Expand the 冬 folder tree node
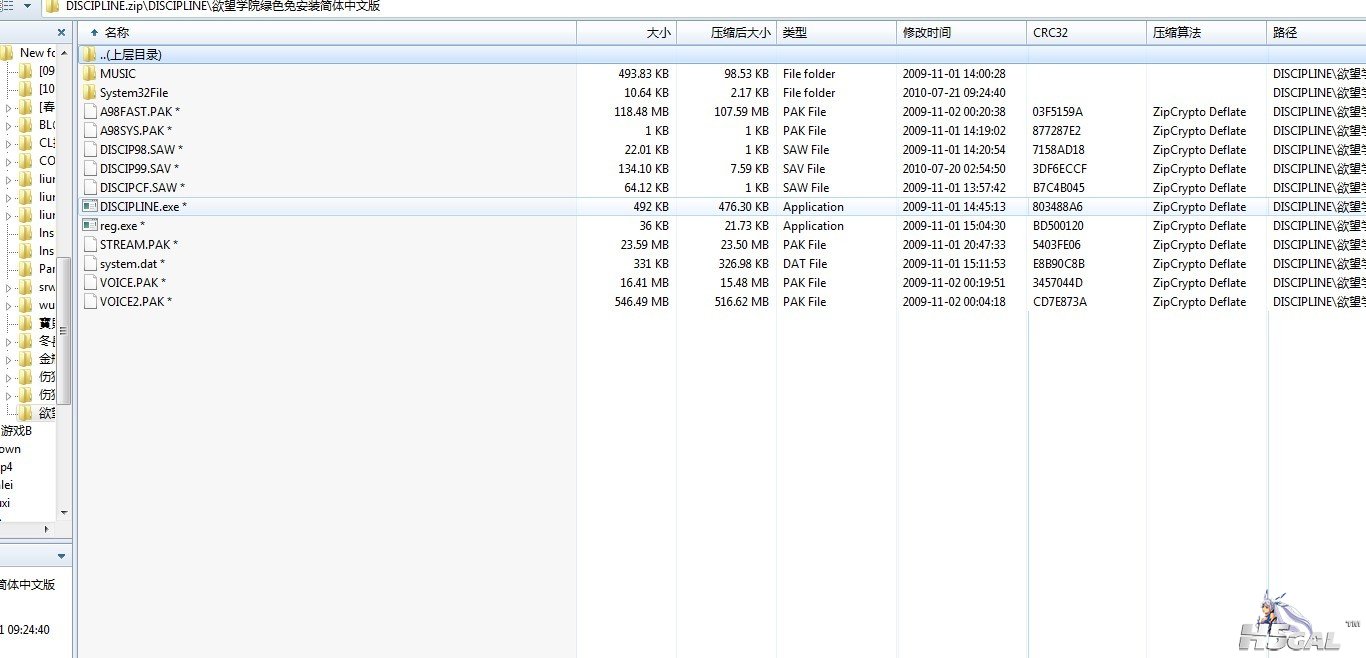The height and width of the screenshot is (658, 1366). point(9,341)
